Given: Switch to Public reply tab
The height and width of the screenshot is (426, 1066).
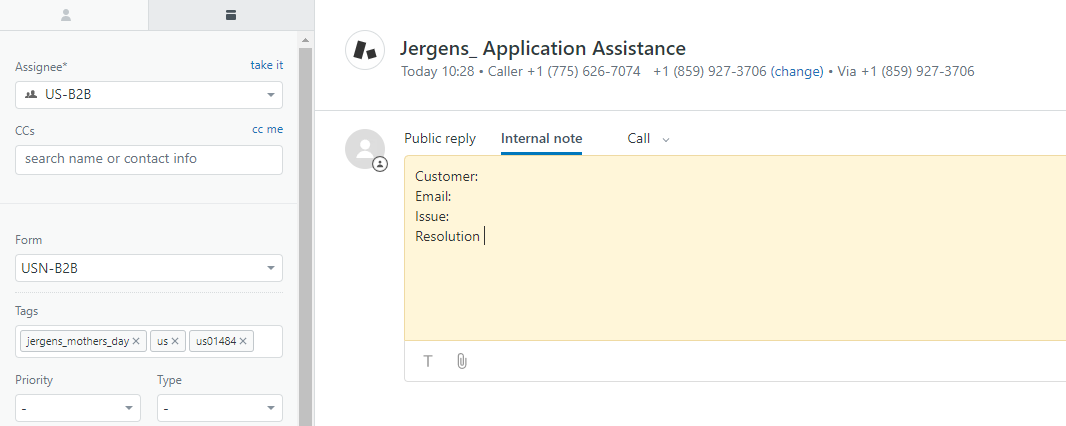Looking at the screenshot, I should coord(440,139).
